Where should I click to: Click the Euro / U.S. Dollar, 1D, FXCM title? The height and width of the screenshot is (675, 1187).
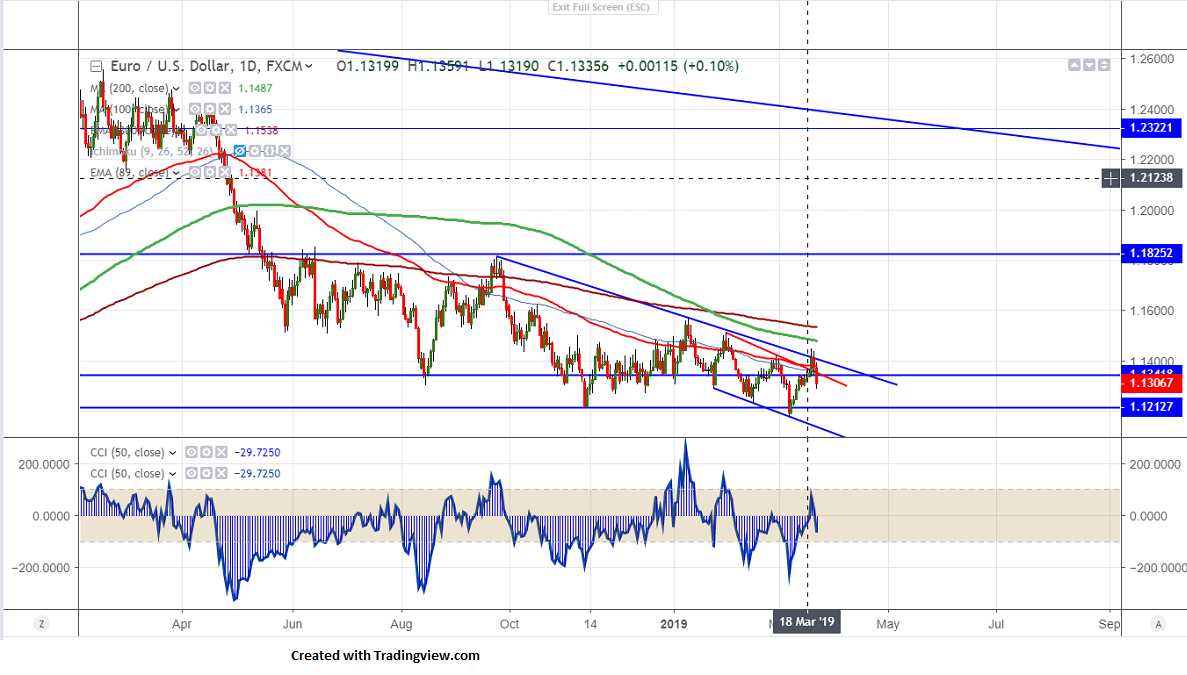pos(206,67)
